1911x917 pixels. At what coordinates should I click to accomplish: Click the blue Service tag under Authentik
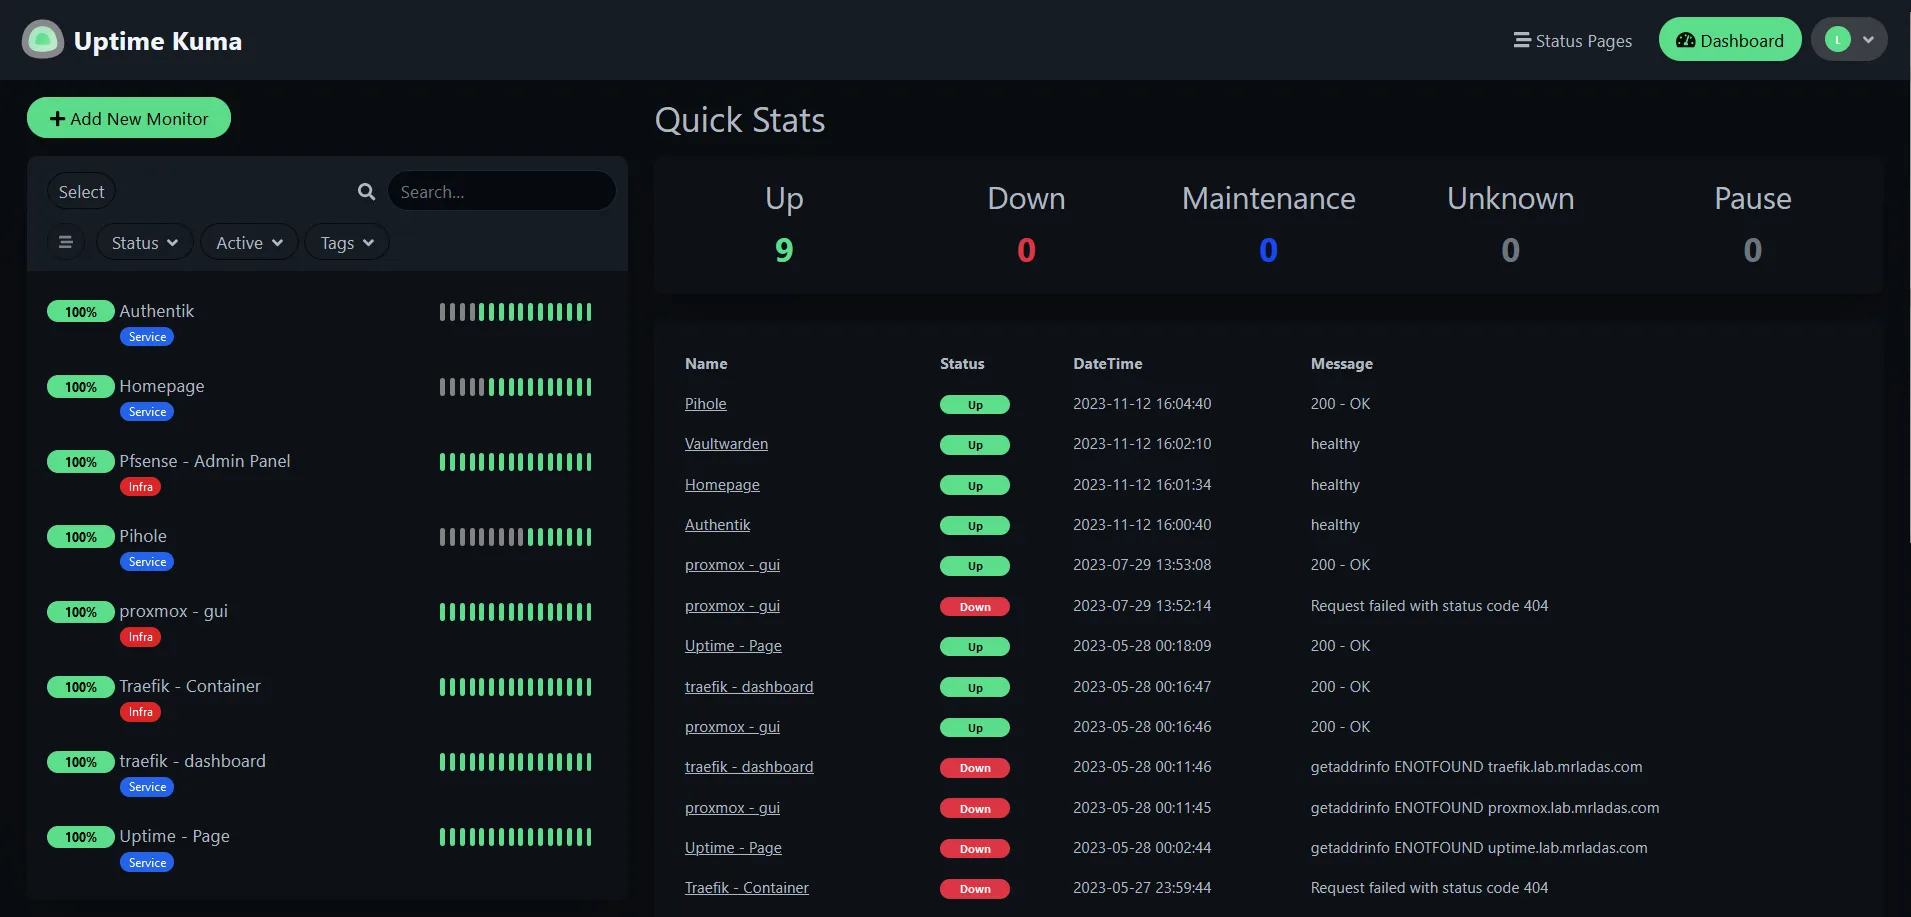point(146,337)
